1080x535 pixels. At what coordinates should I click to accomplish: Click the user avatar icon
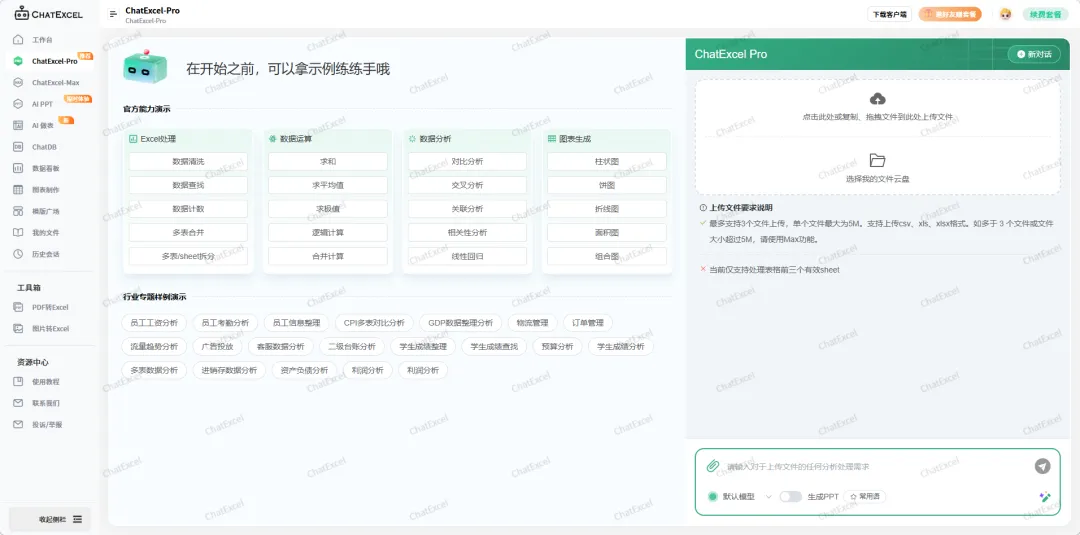1006,14
